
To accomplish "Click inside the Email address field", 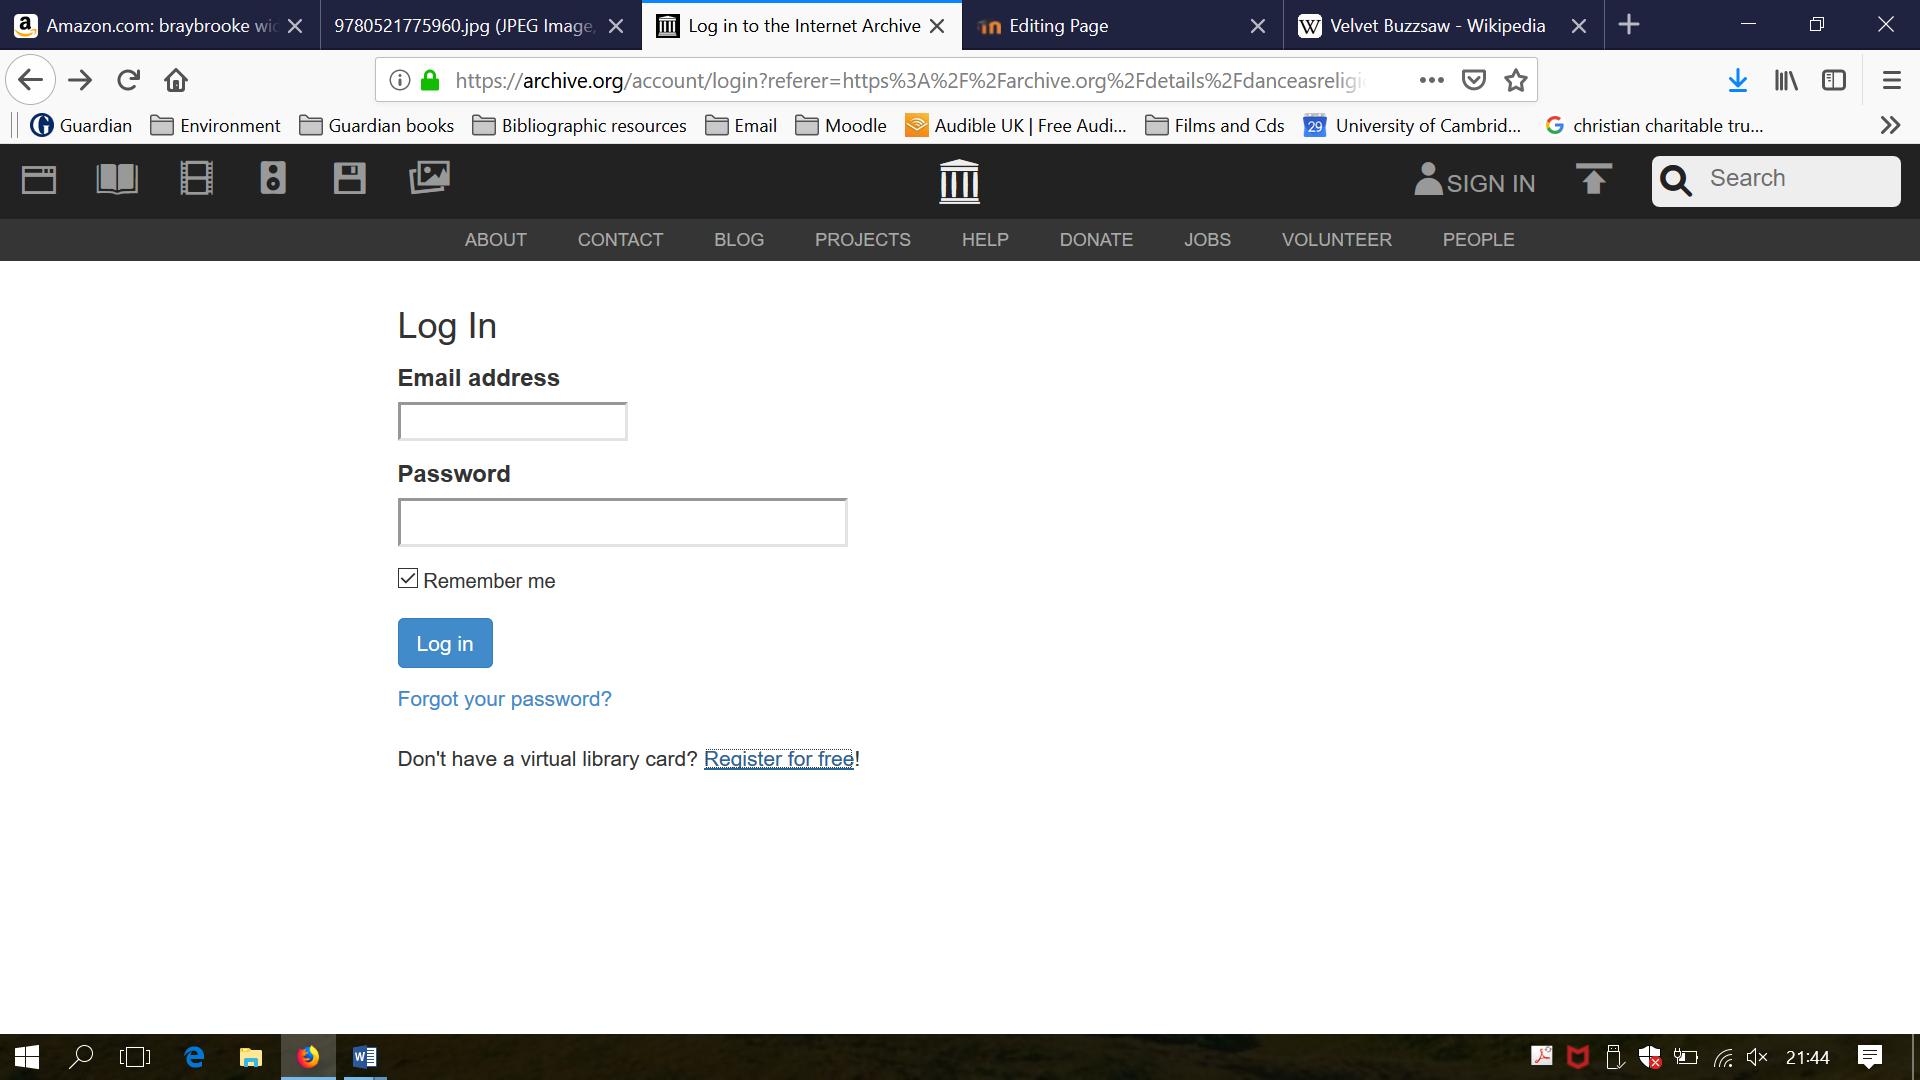I will pos(512,421).
